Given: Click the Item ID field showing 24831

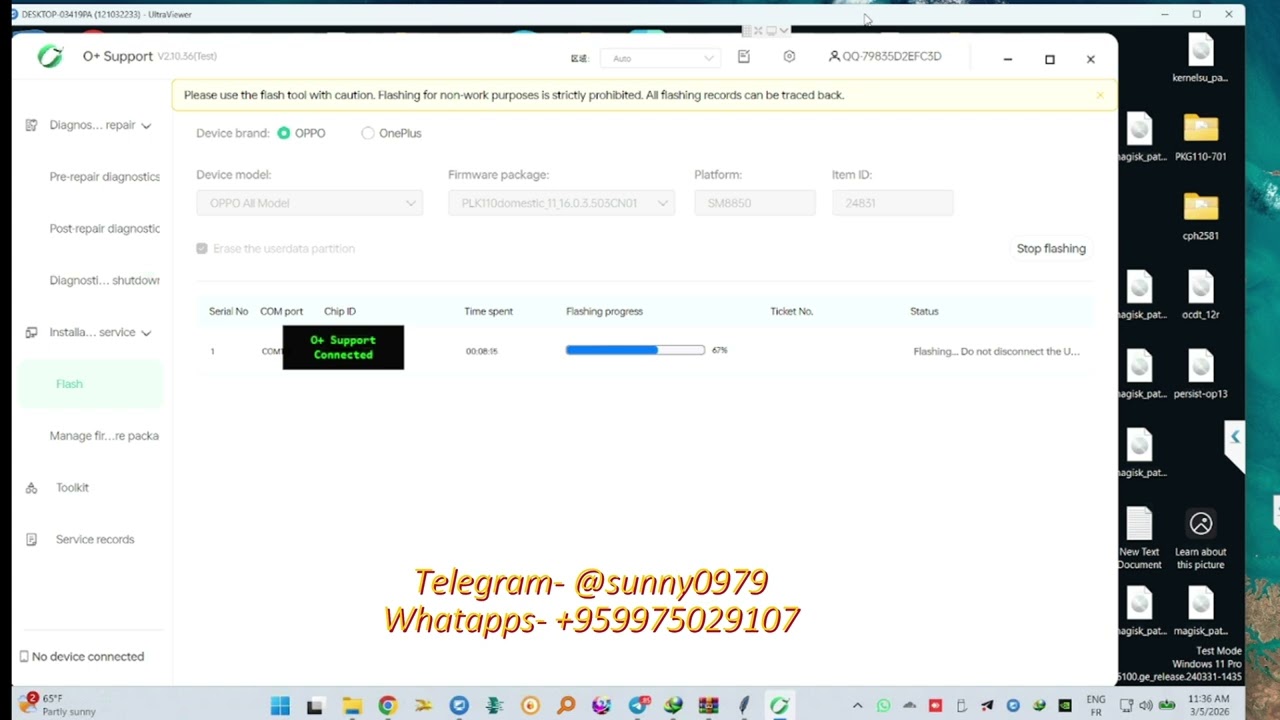Looking at the screenshot, I should tap(892, 203).
